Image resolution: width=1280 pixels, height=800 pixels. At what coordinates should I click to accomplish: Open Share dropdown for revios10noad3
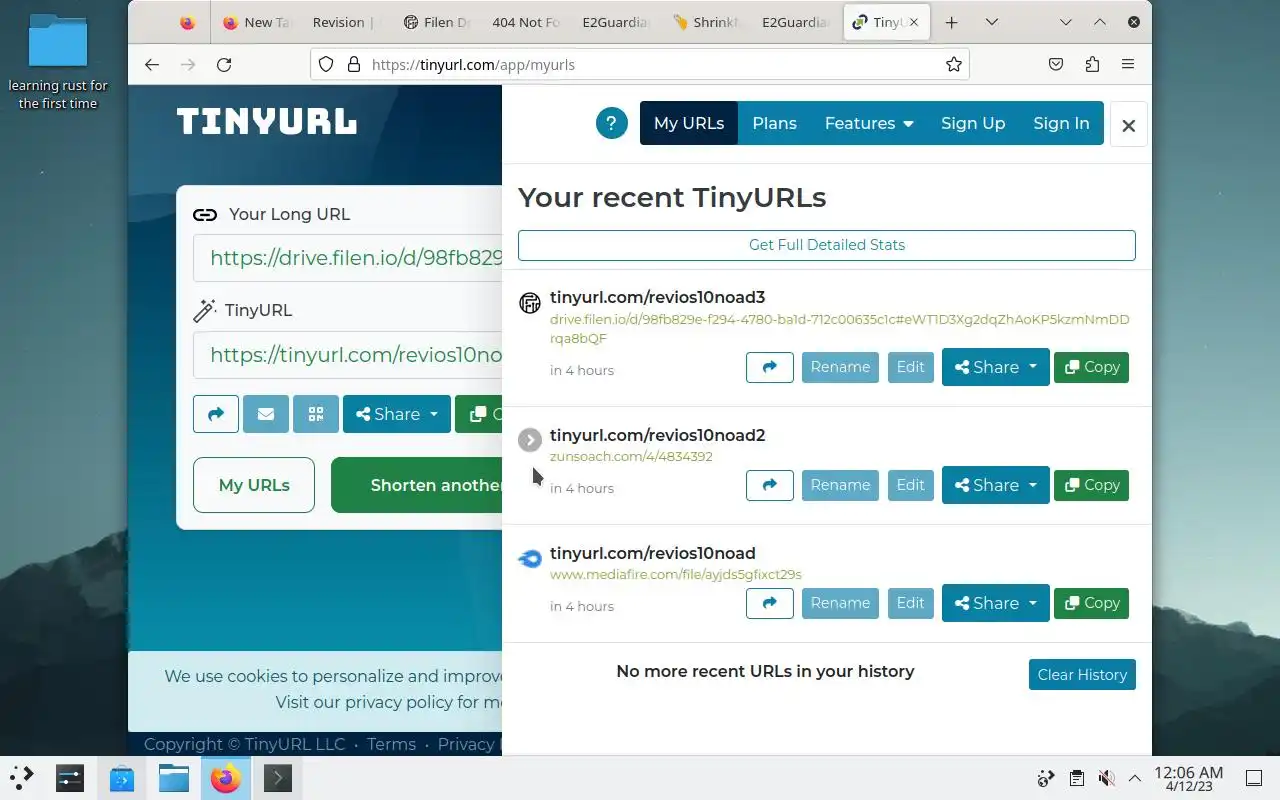(x=995, y=367)
